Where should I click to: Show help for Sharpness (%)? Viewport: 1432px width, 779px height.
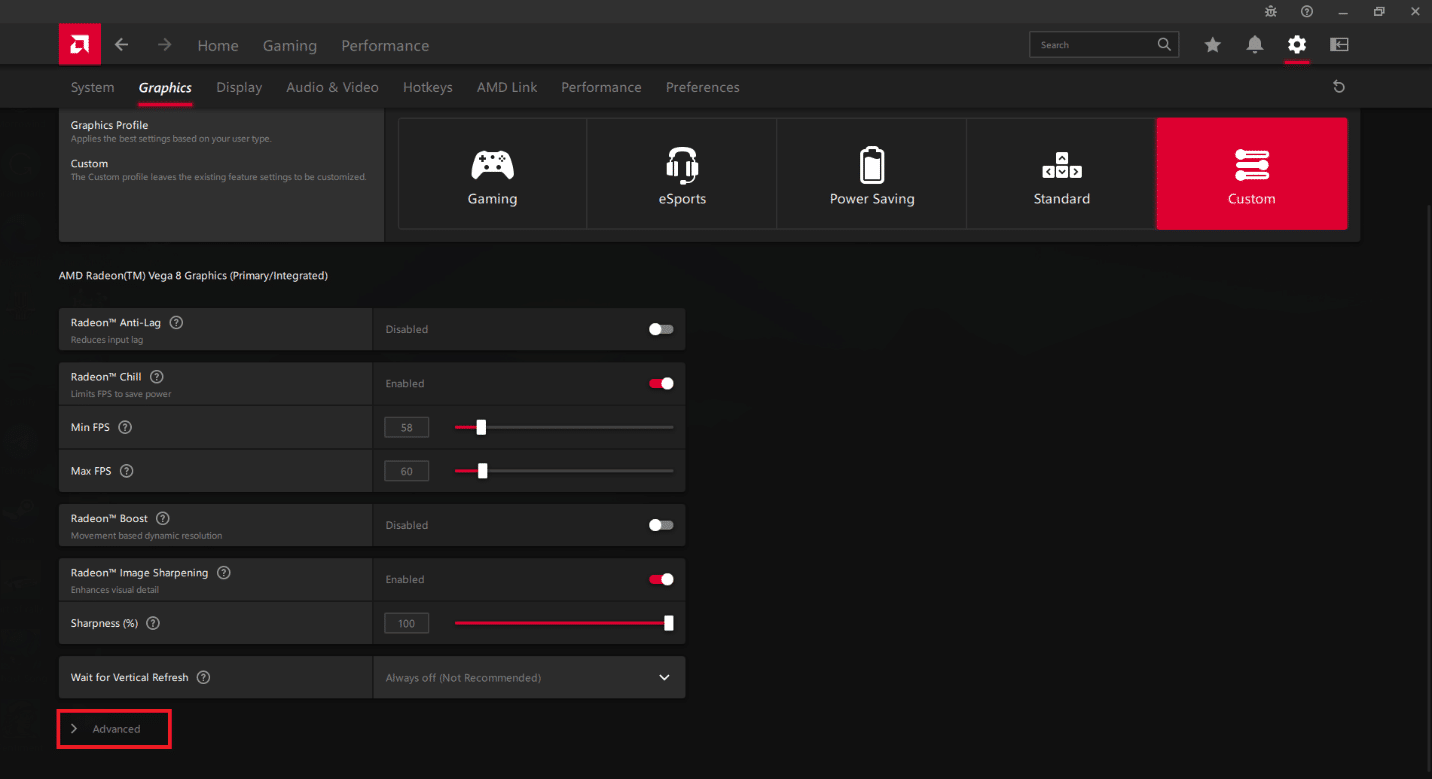click(153, 623)
